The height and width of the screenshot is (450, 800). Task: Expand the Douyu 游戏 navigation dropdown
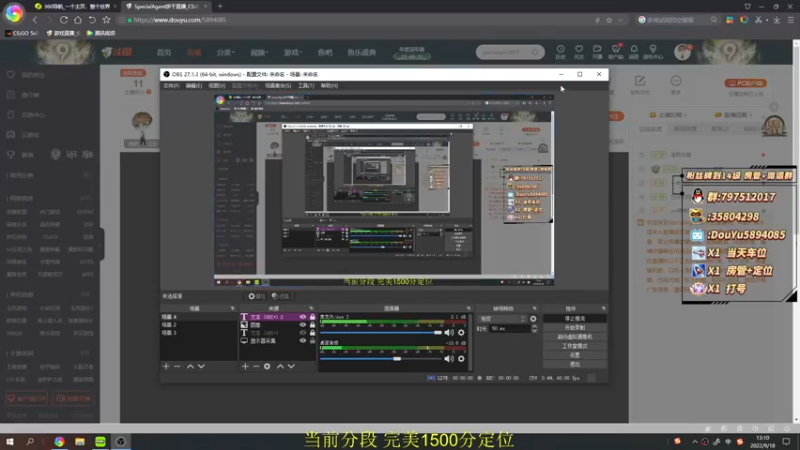293,53
